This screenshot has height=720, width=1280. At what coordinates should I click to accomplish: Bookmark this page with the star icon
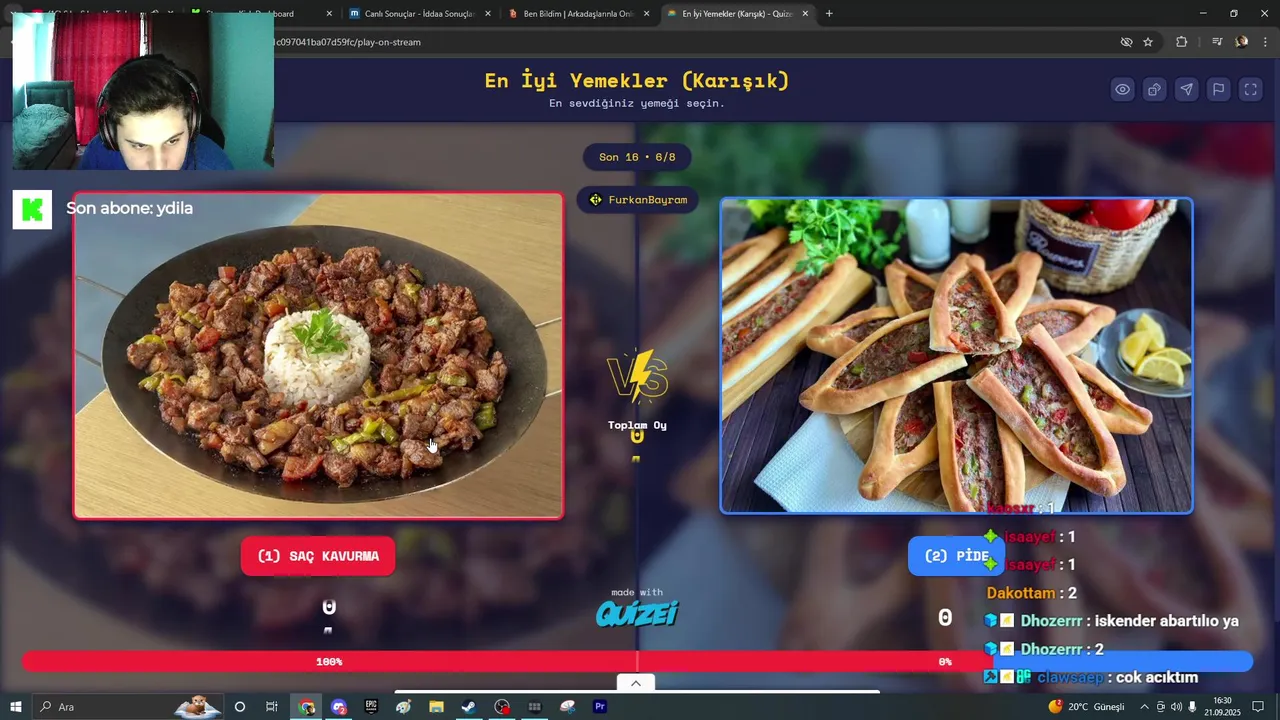[x=1148, y=42]
